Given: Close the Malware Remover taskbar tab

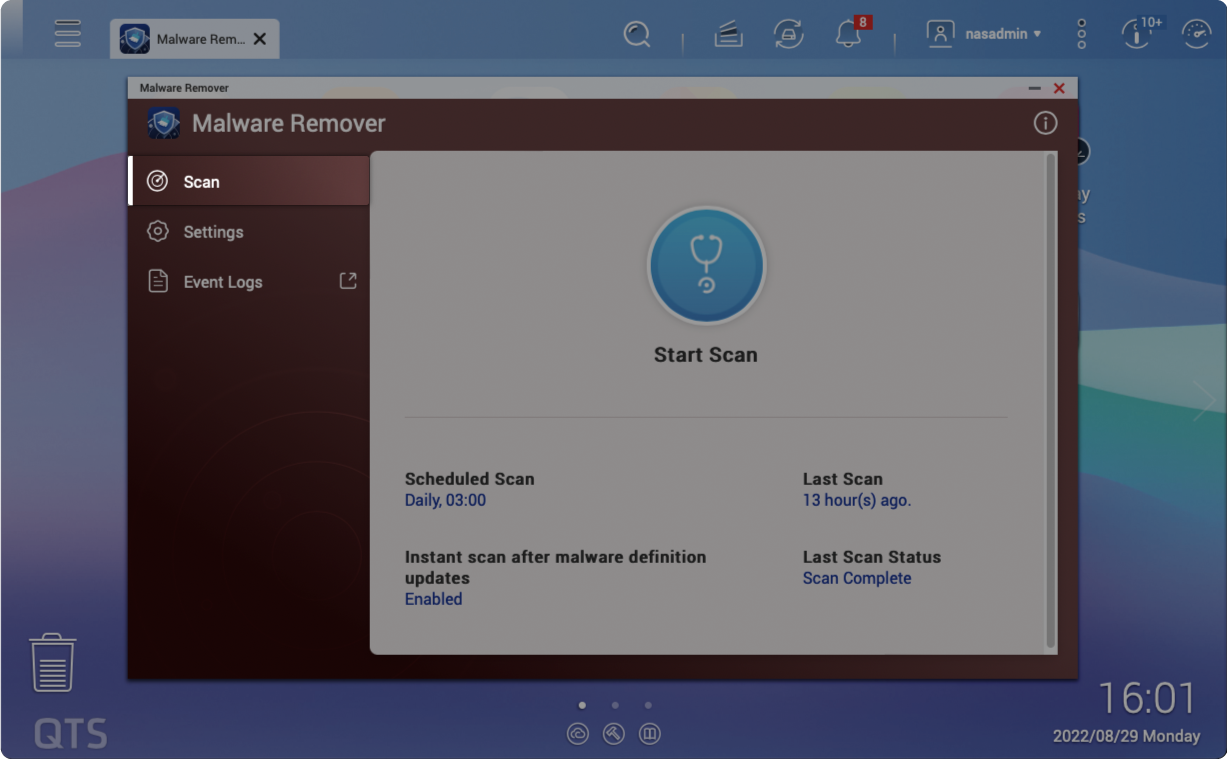Looking at the screenshot, I should [260, 39].
